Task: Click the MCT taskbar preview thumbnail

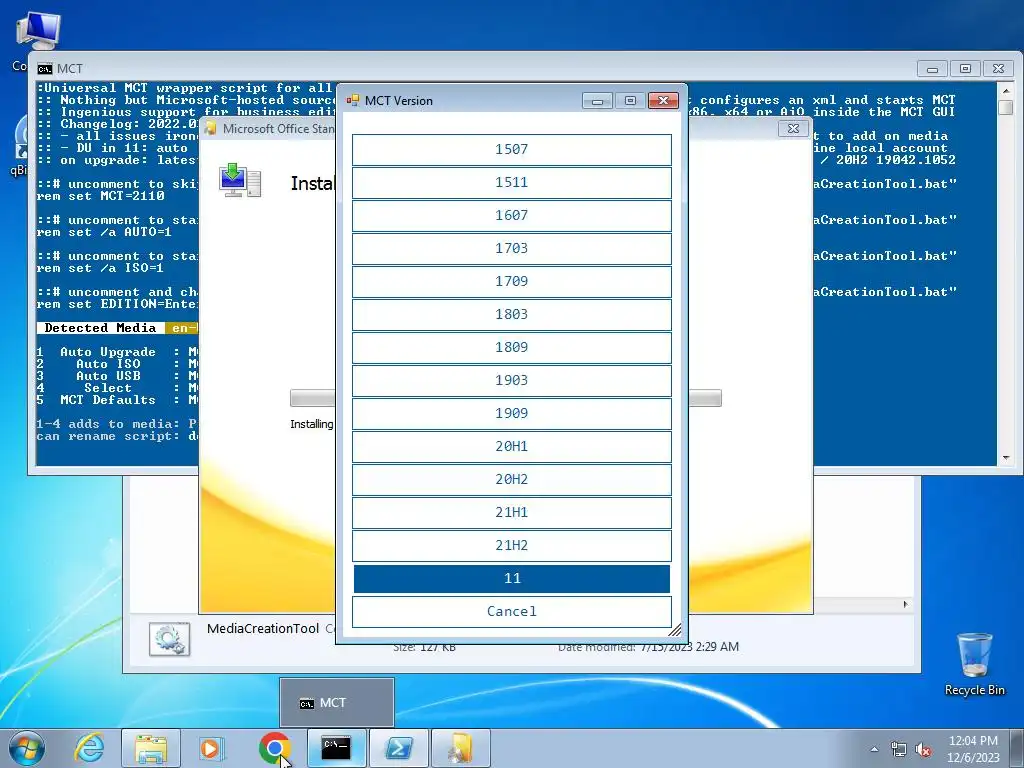Action: (x=337, y=703)
